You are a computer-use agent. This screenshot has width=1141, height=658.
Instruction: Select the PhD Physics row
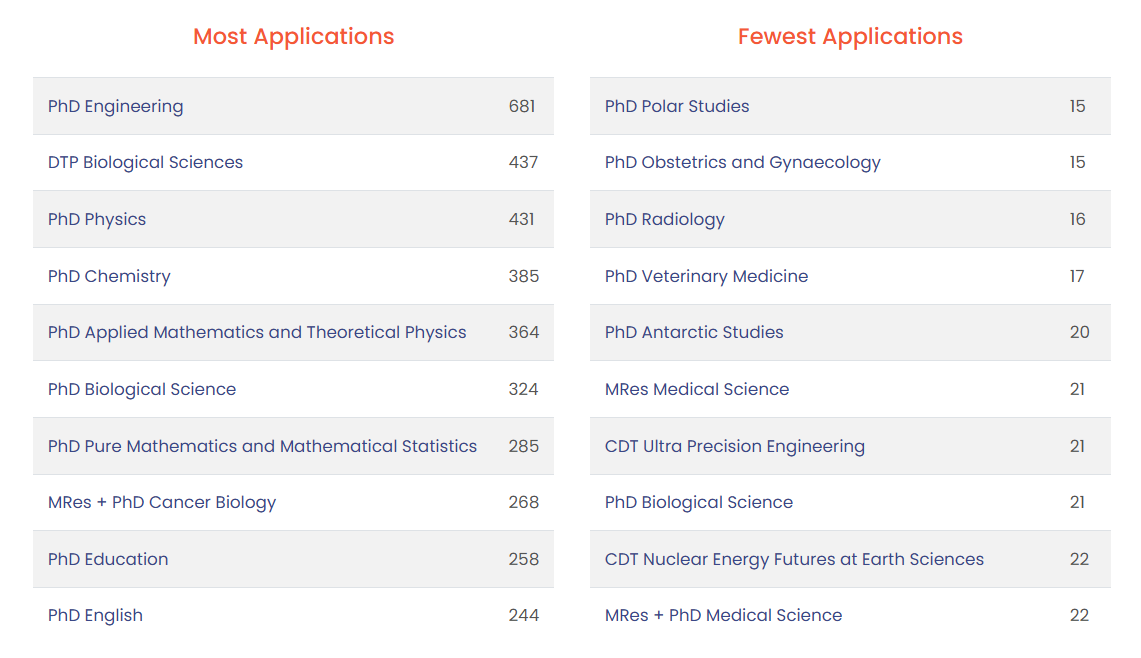(293, 219)
